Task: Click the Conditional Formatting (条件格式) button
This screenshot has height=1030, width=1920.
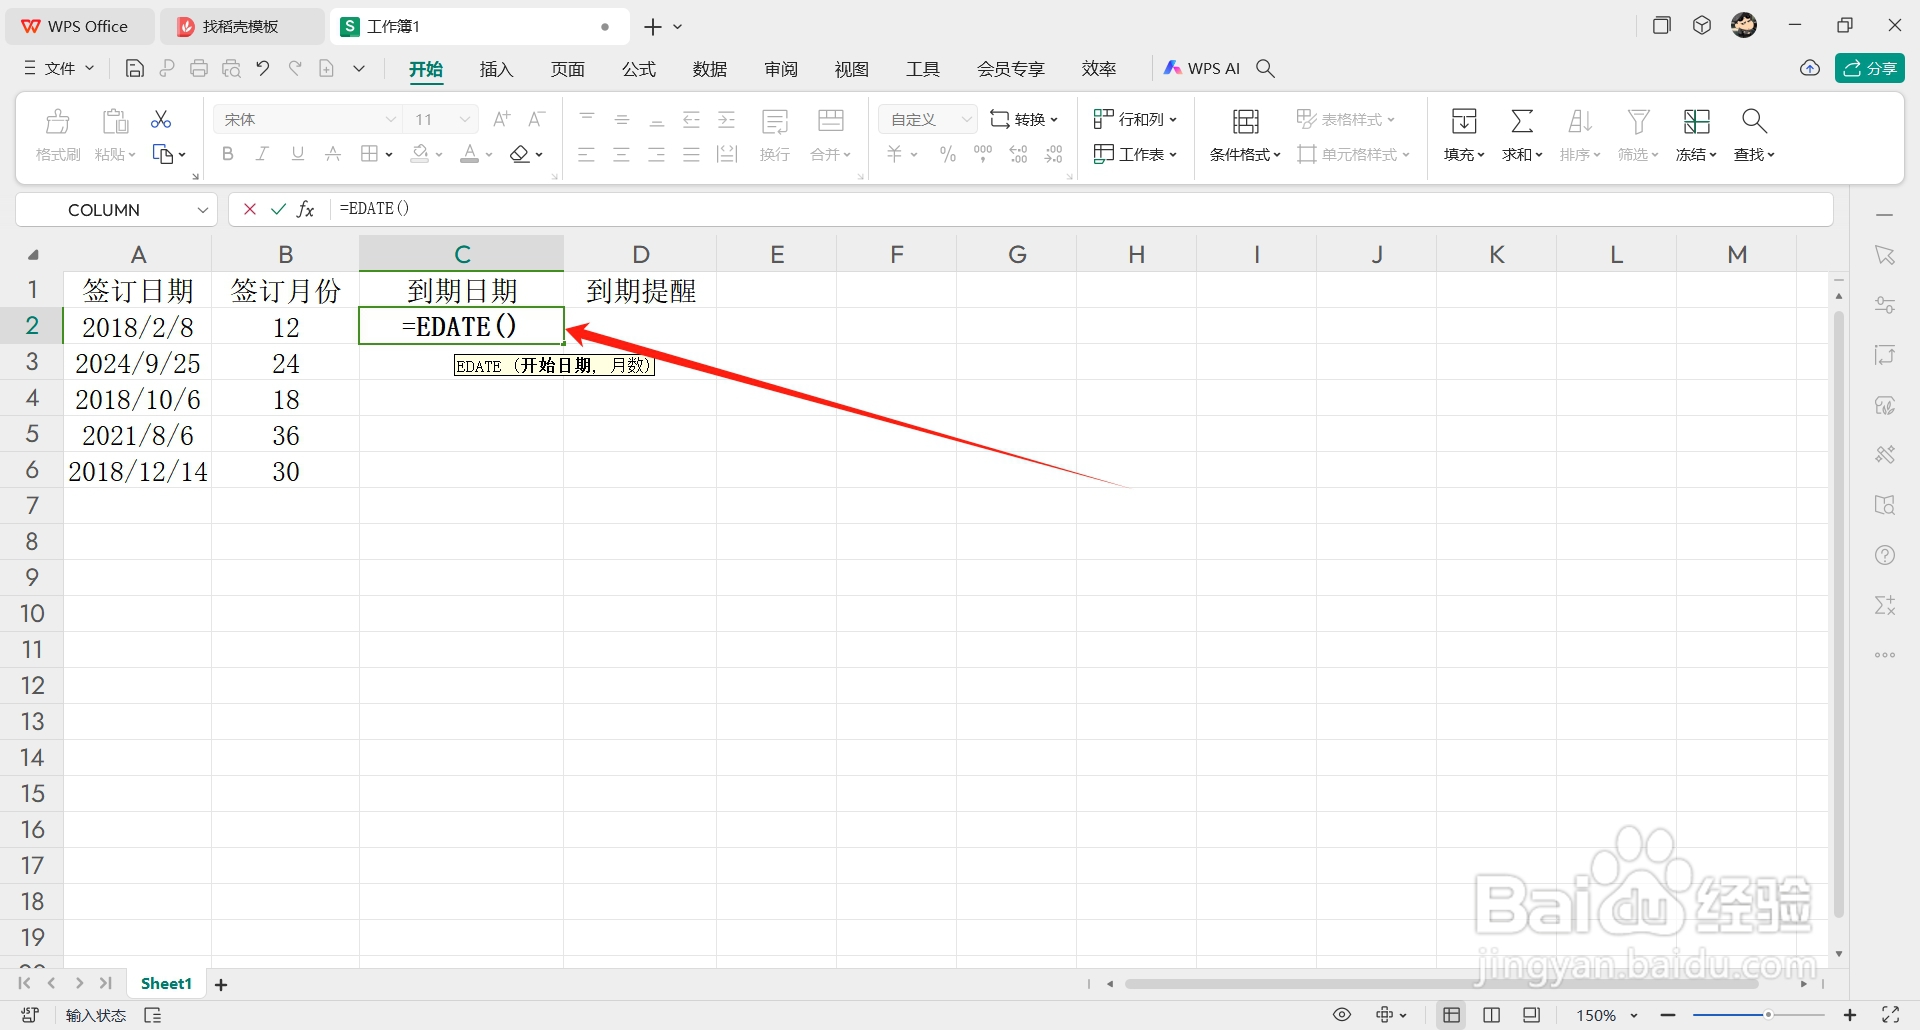Action: [x=1245, y=135]
